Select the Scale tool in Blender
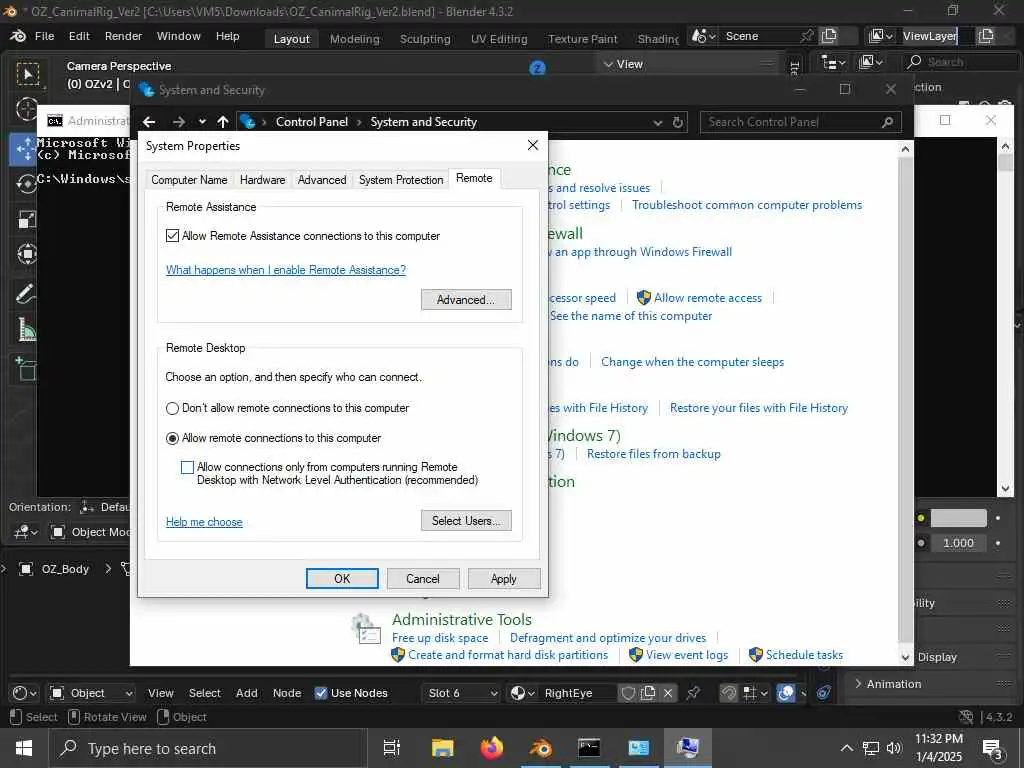 pos(27,219)
